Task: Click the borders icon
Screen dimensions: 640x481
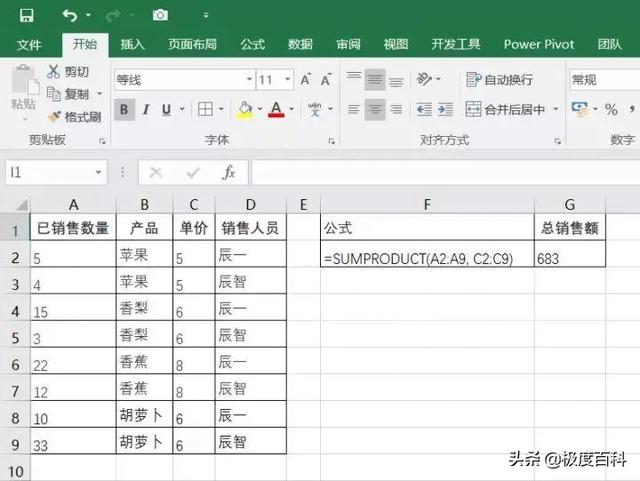Action: tap(205, 109)
